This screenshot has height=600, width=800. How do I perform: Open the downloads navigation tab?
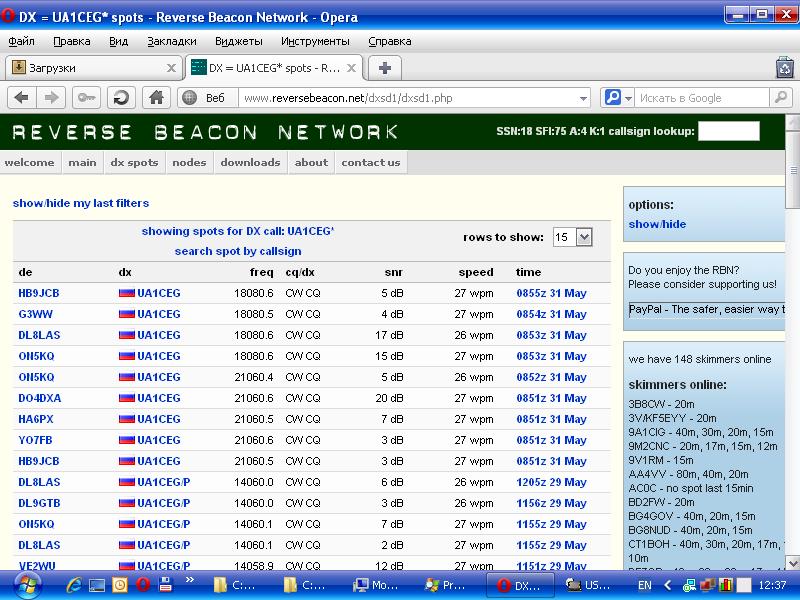point(251,162)
